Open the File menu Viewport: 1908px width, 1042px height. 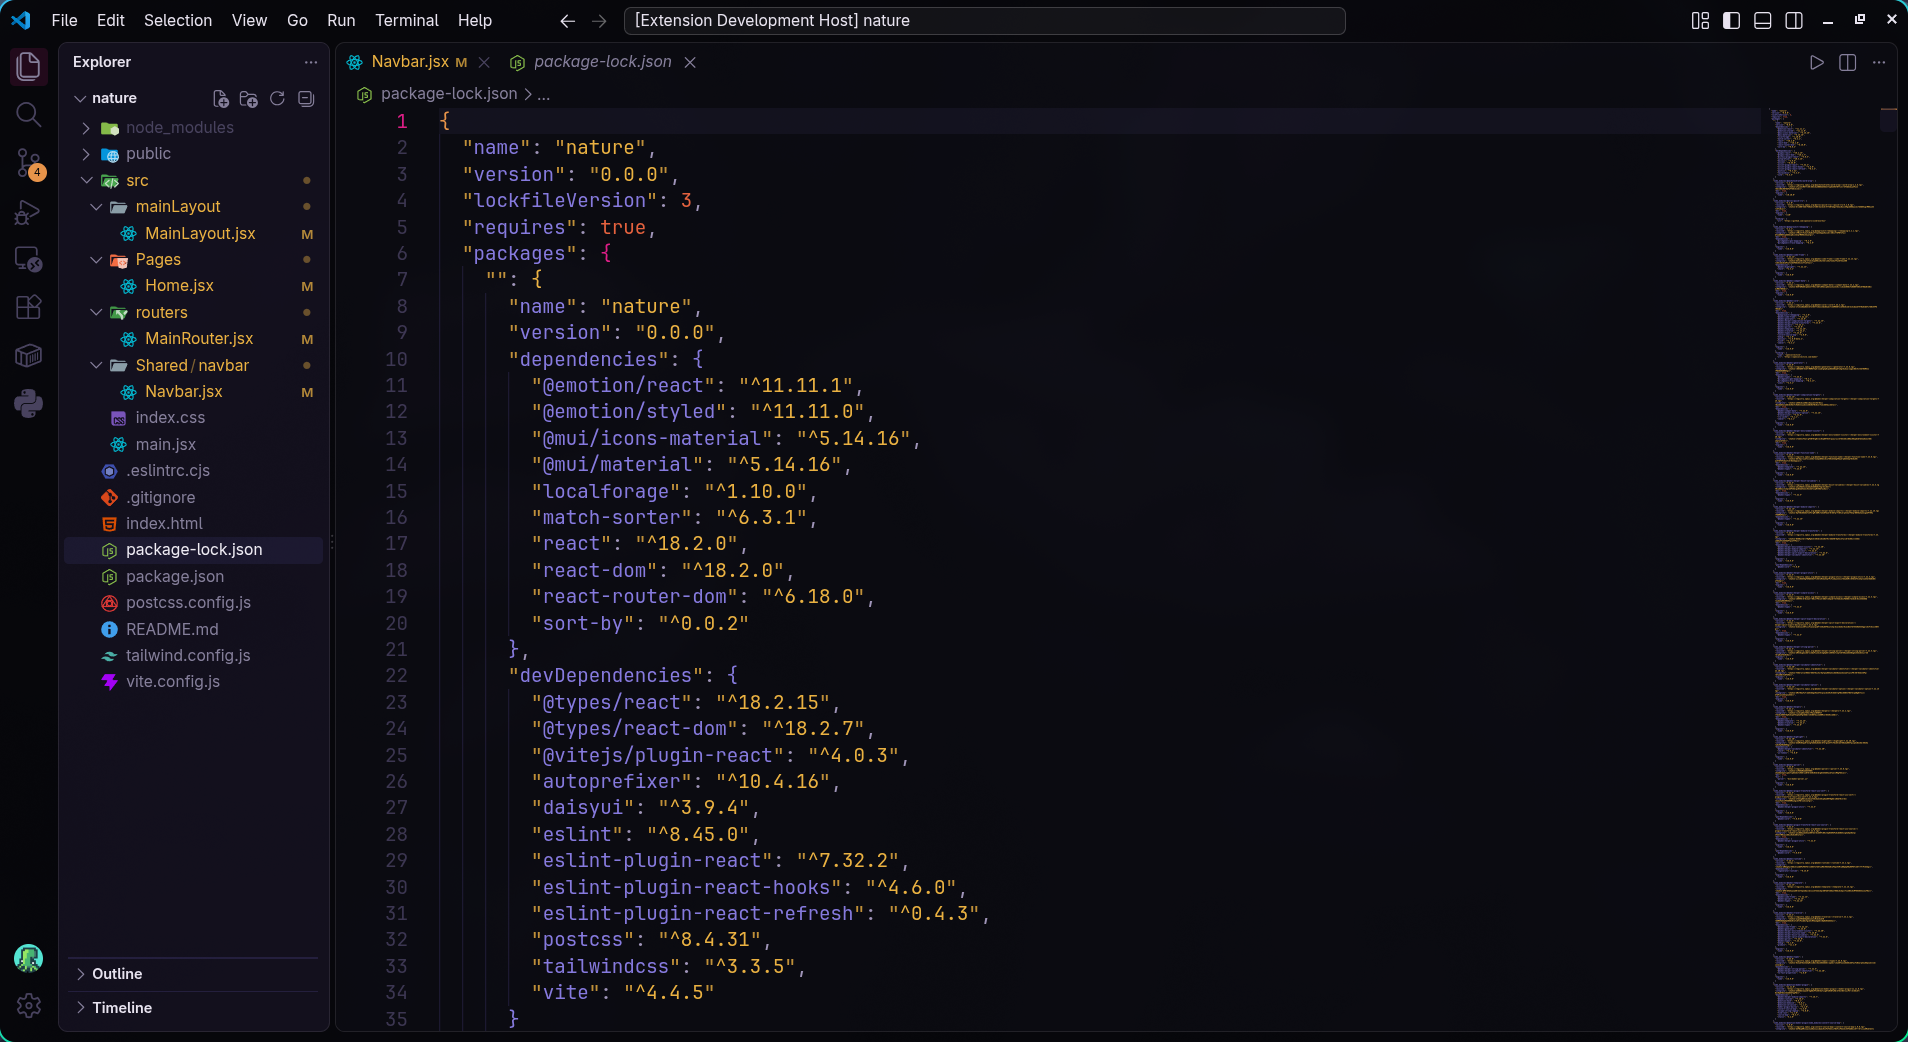coord(64,21)
